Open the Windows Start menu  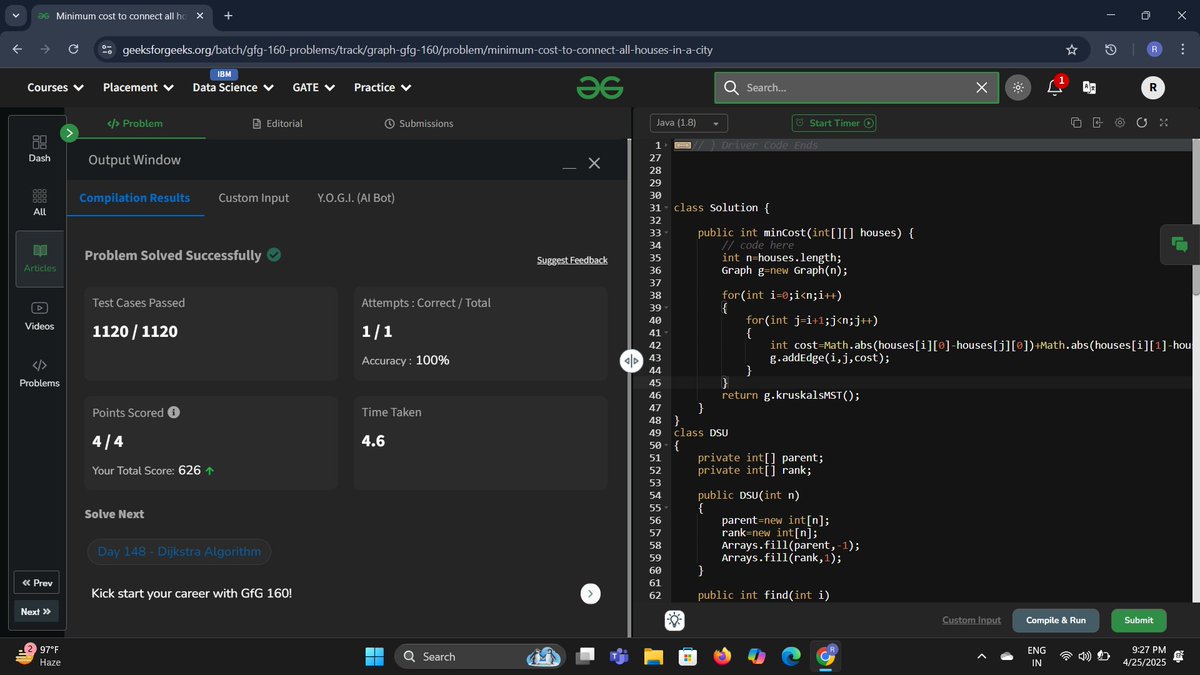pyautogui.click(x=375, y=656)
